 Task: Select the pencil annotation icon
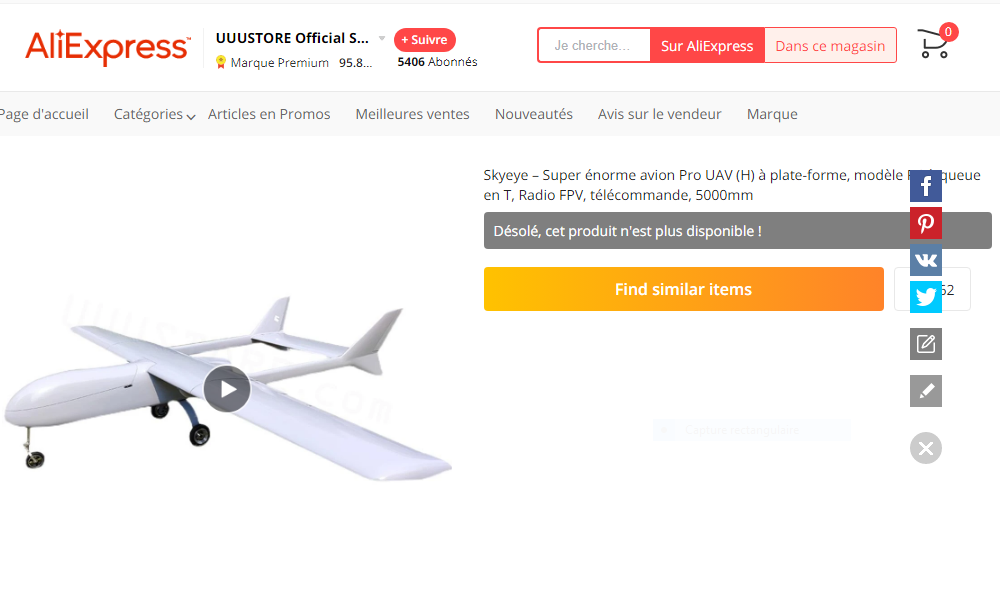click(925, 391)
